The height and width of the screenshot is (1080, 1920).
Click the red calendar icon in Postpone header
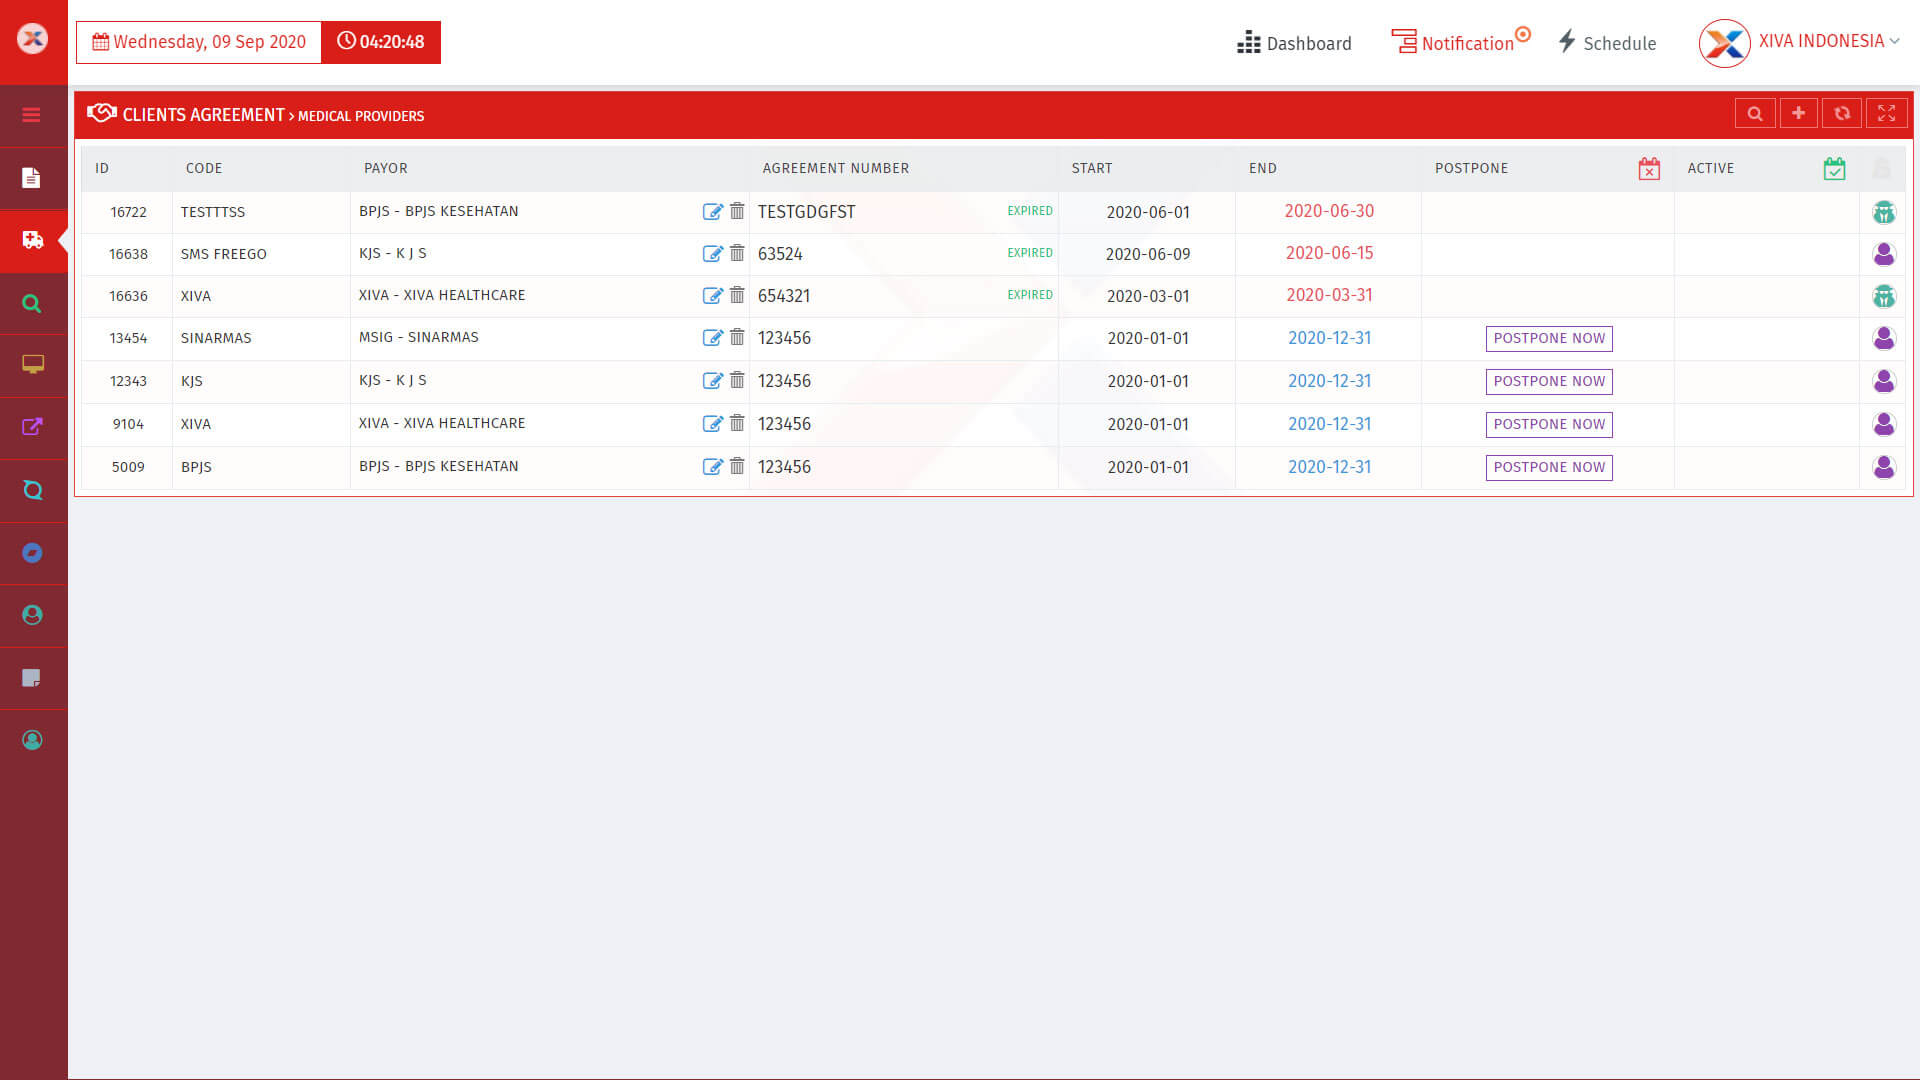[1649, 169]
